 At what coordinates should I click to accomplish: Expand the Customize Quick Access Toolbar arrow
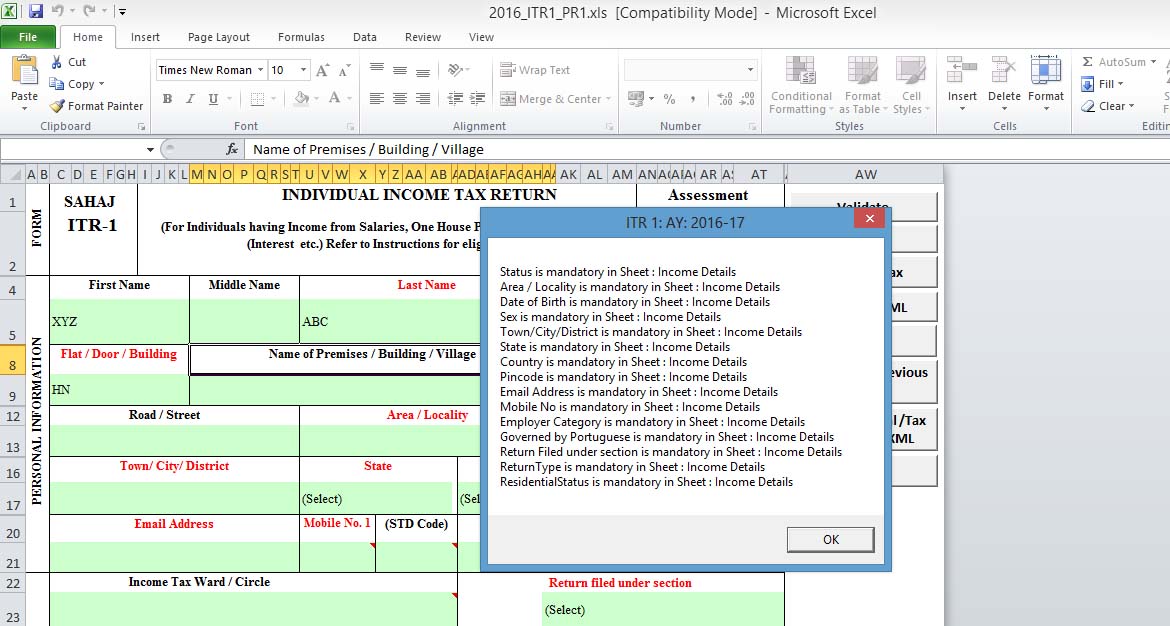122,12
